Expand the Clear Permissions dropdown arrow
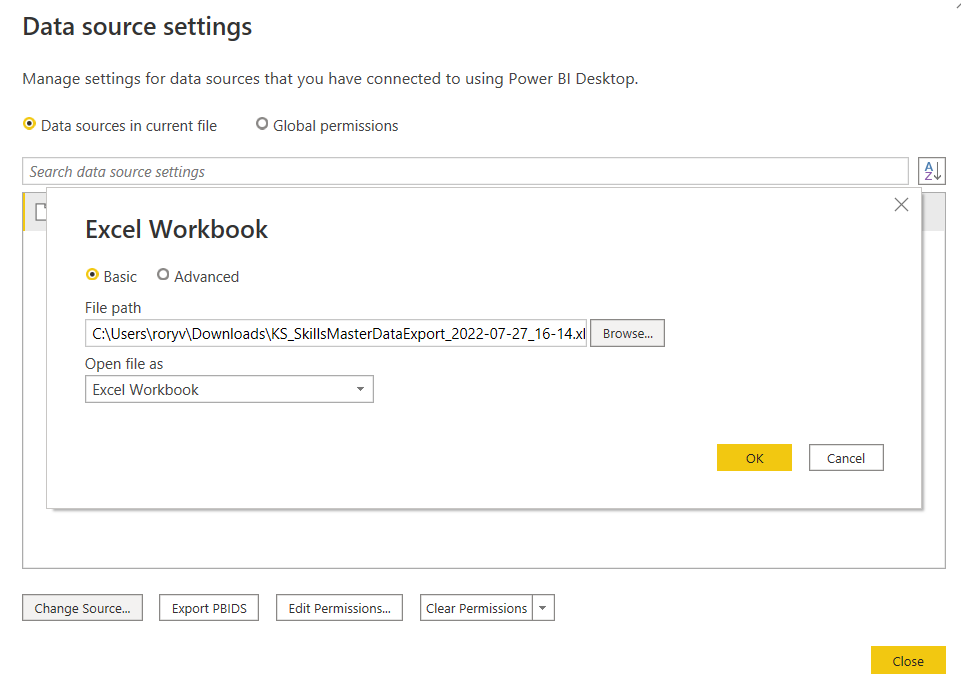 543,608
